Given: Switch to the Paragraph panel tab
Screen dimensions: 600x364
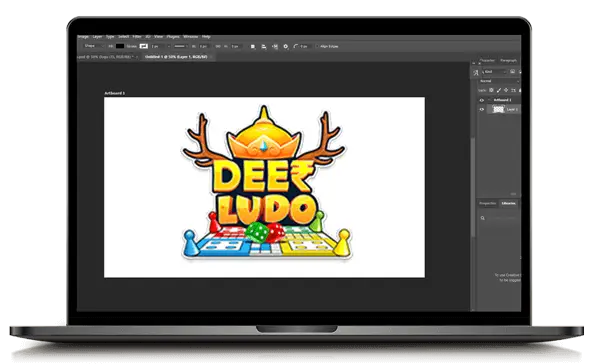Looking at the screenshot, I should pyautogui.click(x=509, y=60).
